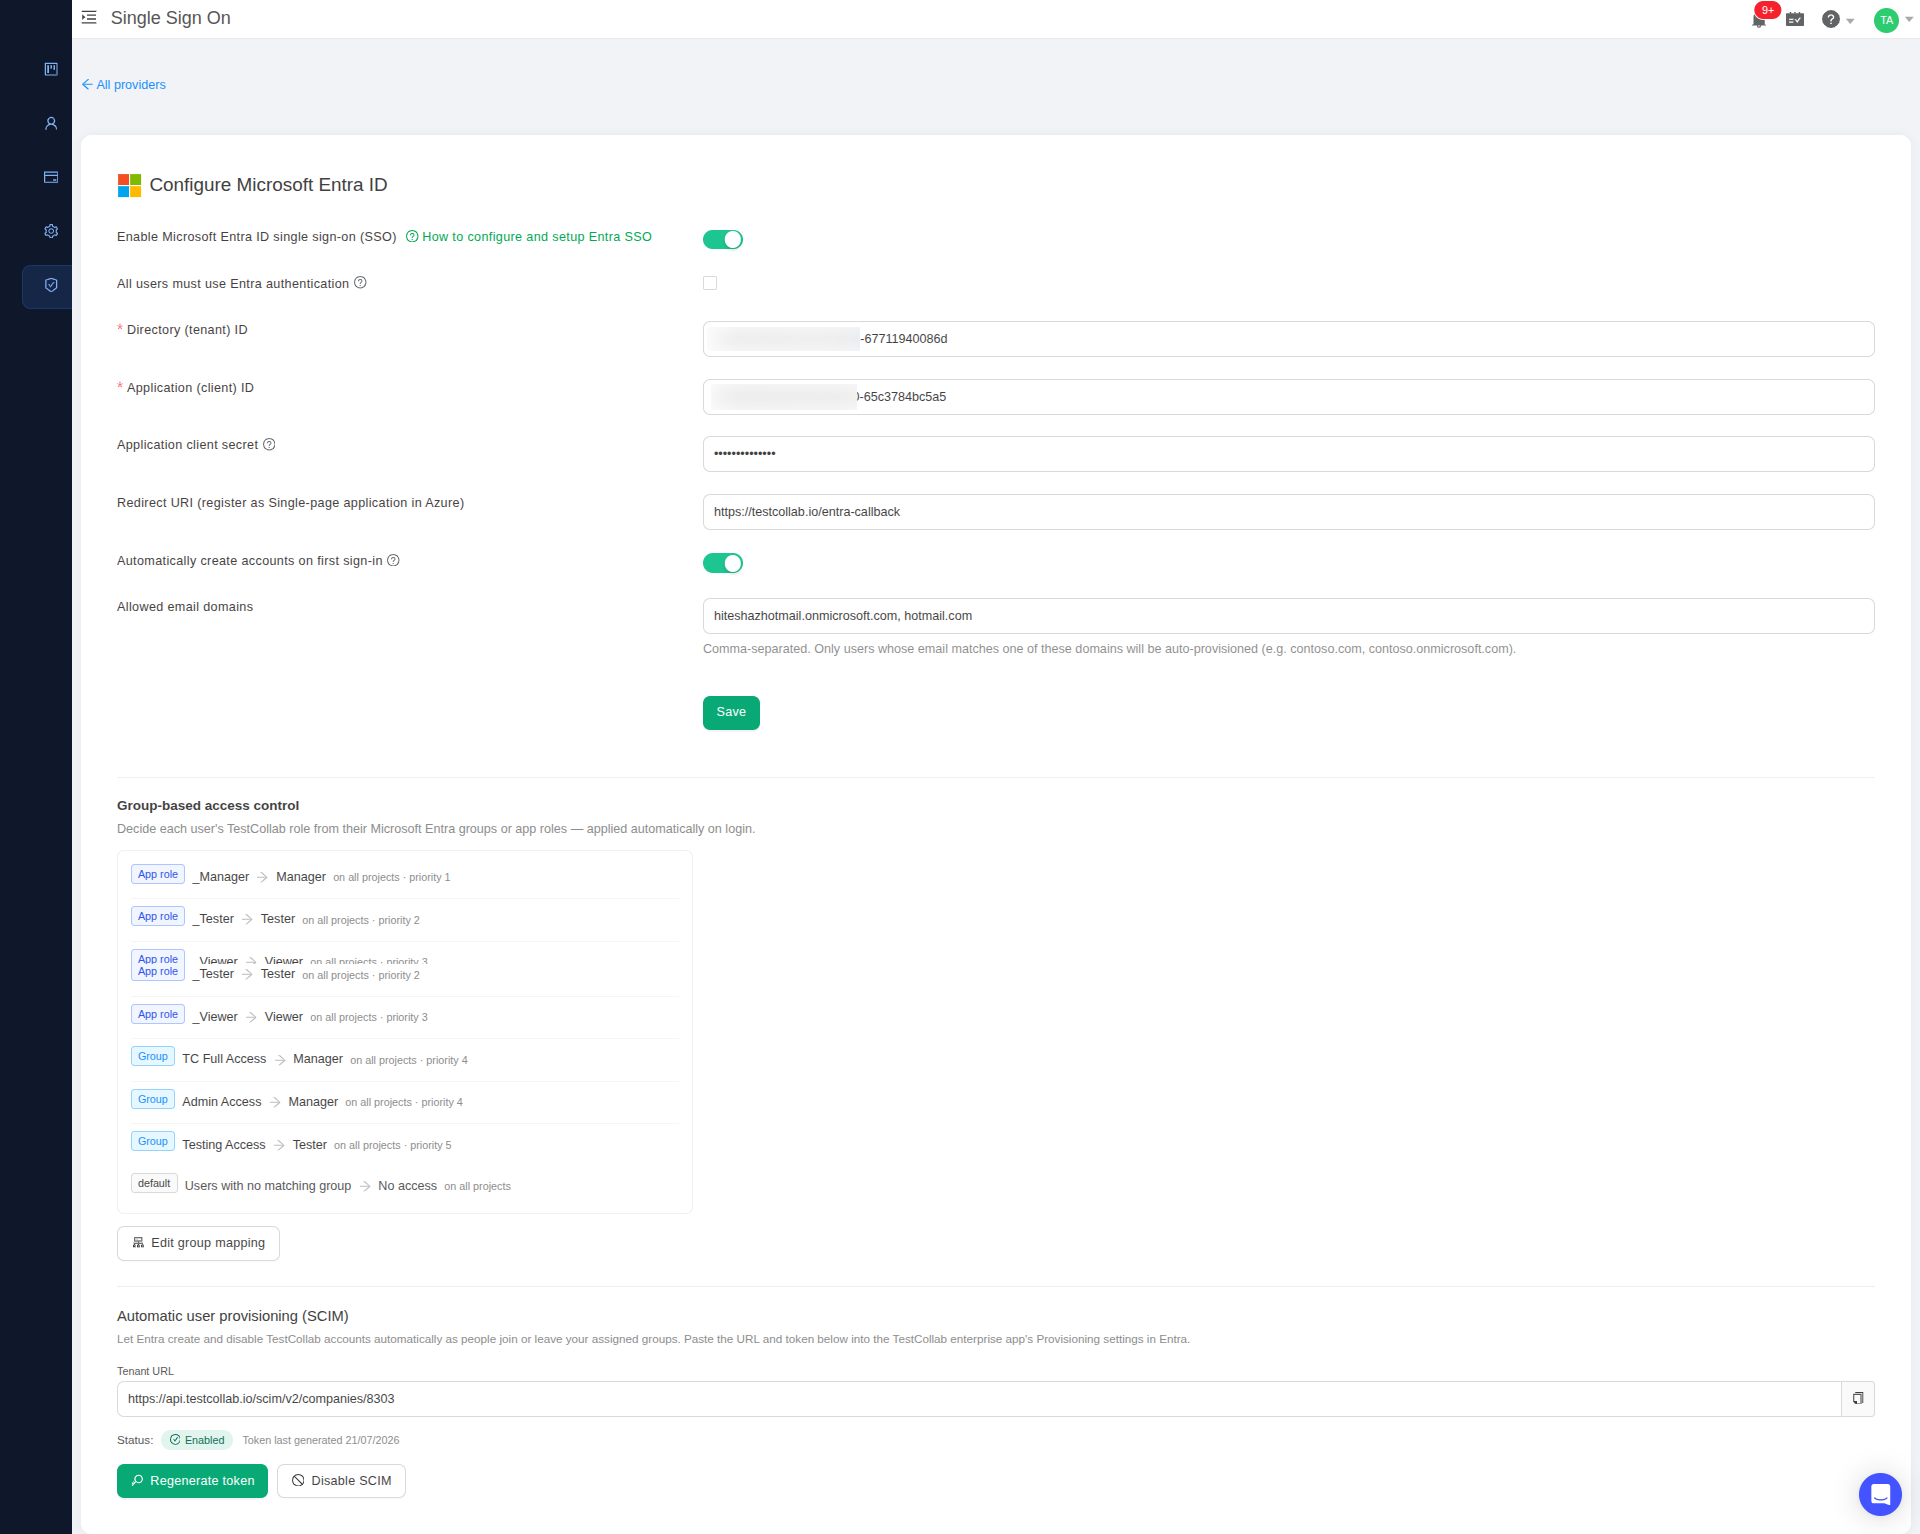Open the calendar checklist icon in header
Screen dimensions: 1920x1534
(x=1795, y=19)
